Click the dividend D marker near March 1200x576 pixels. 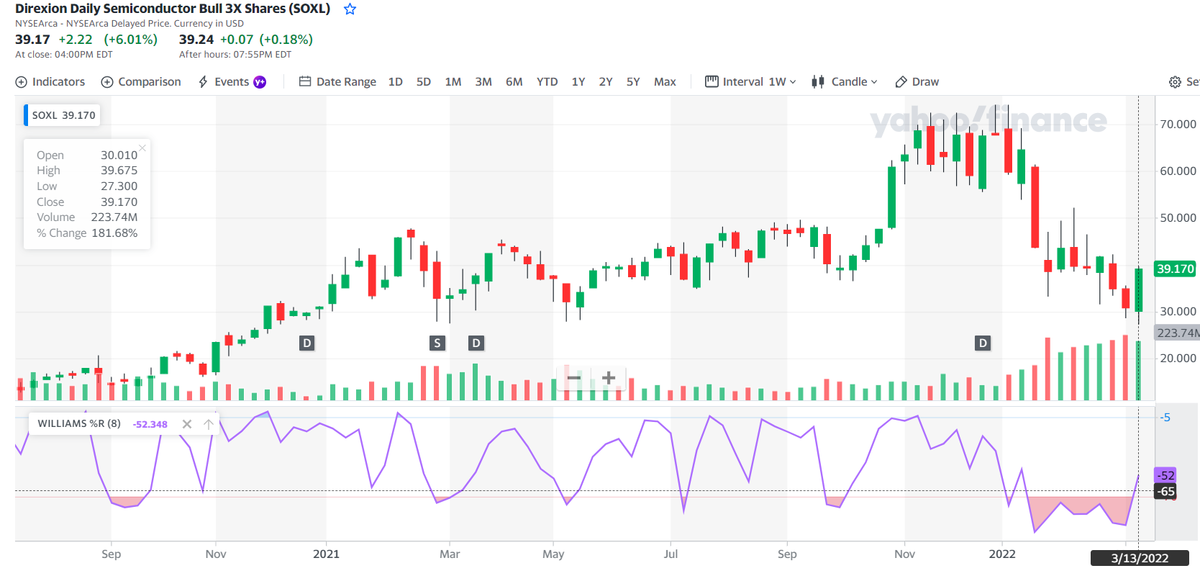476,343
